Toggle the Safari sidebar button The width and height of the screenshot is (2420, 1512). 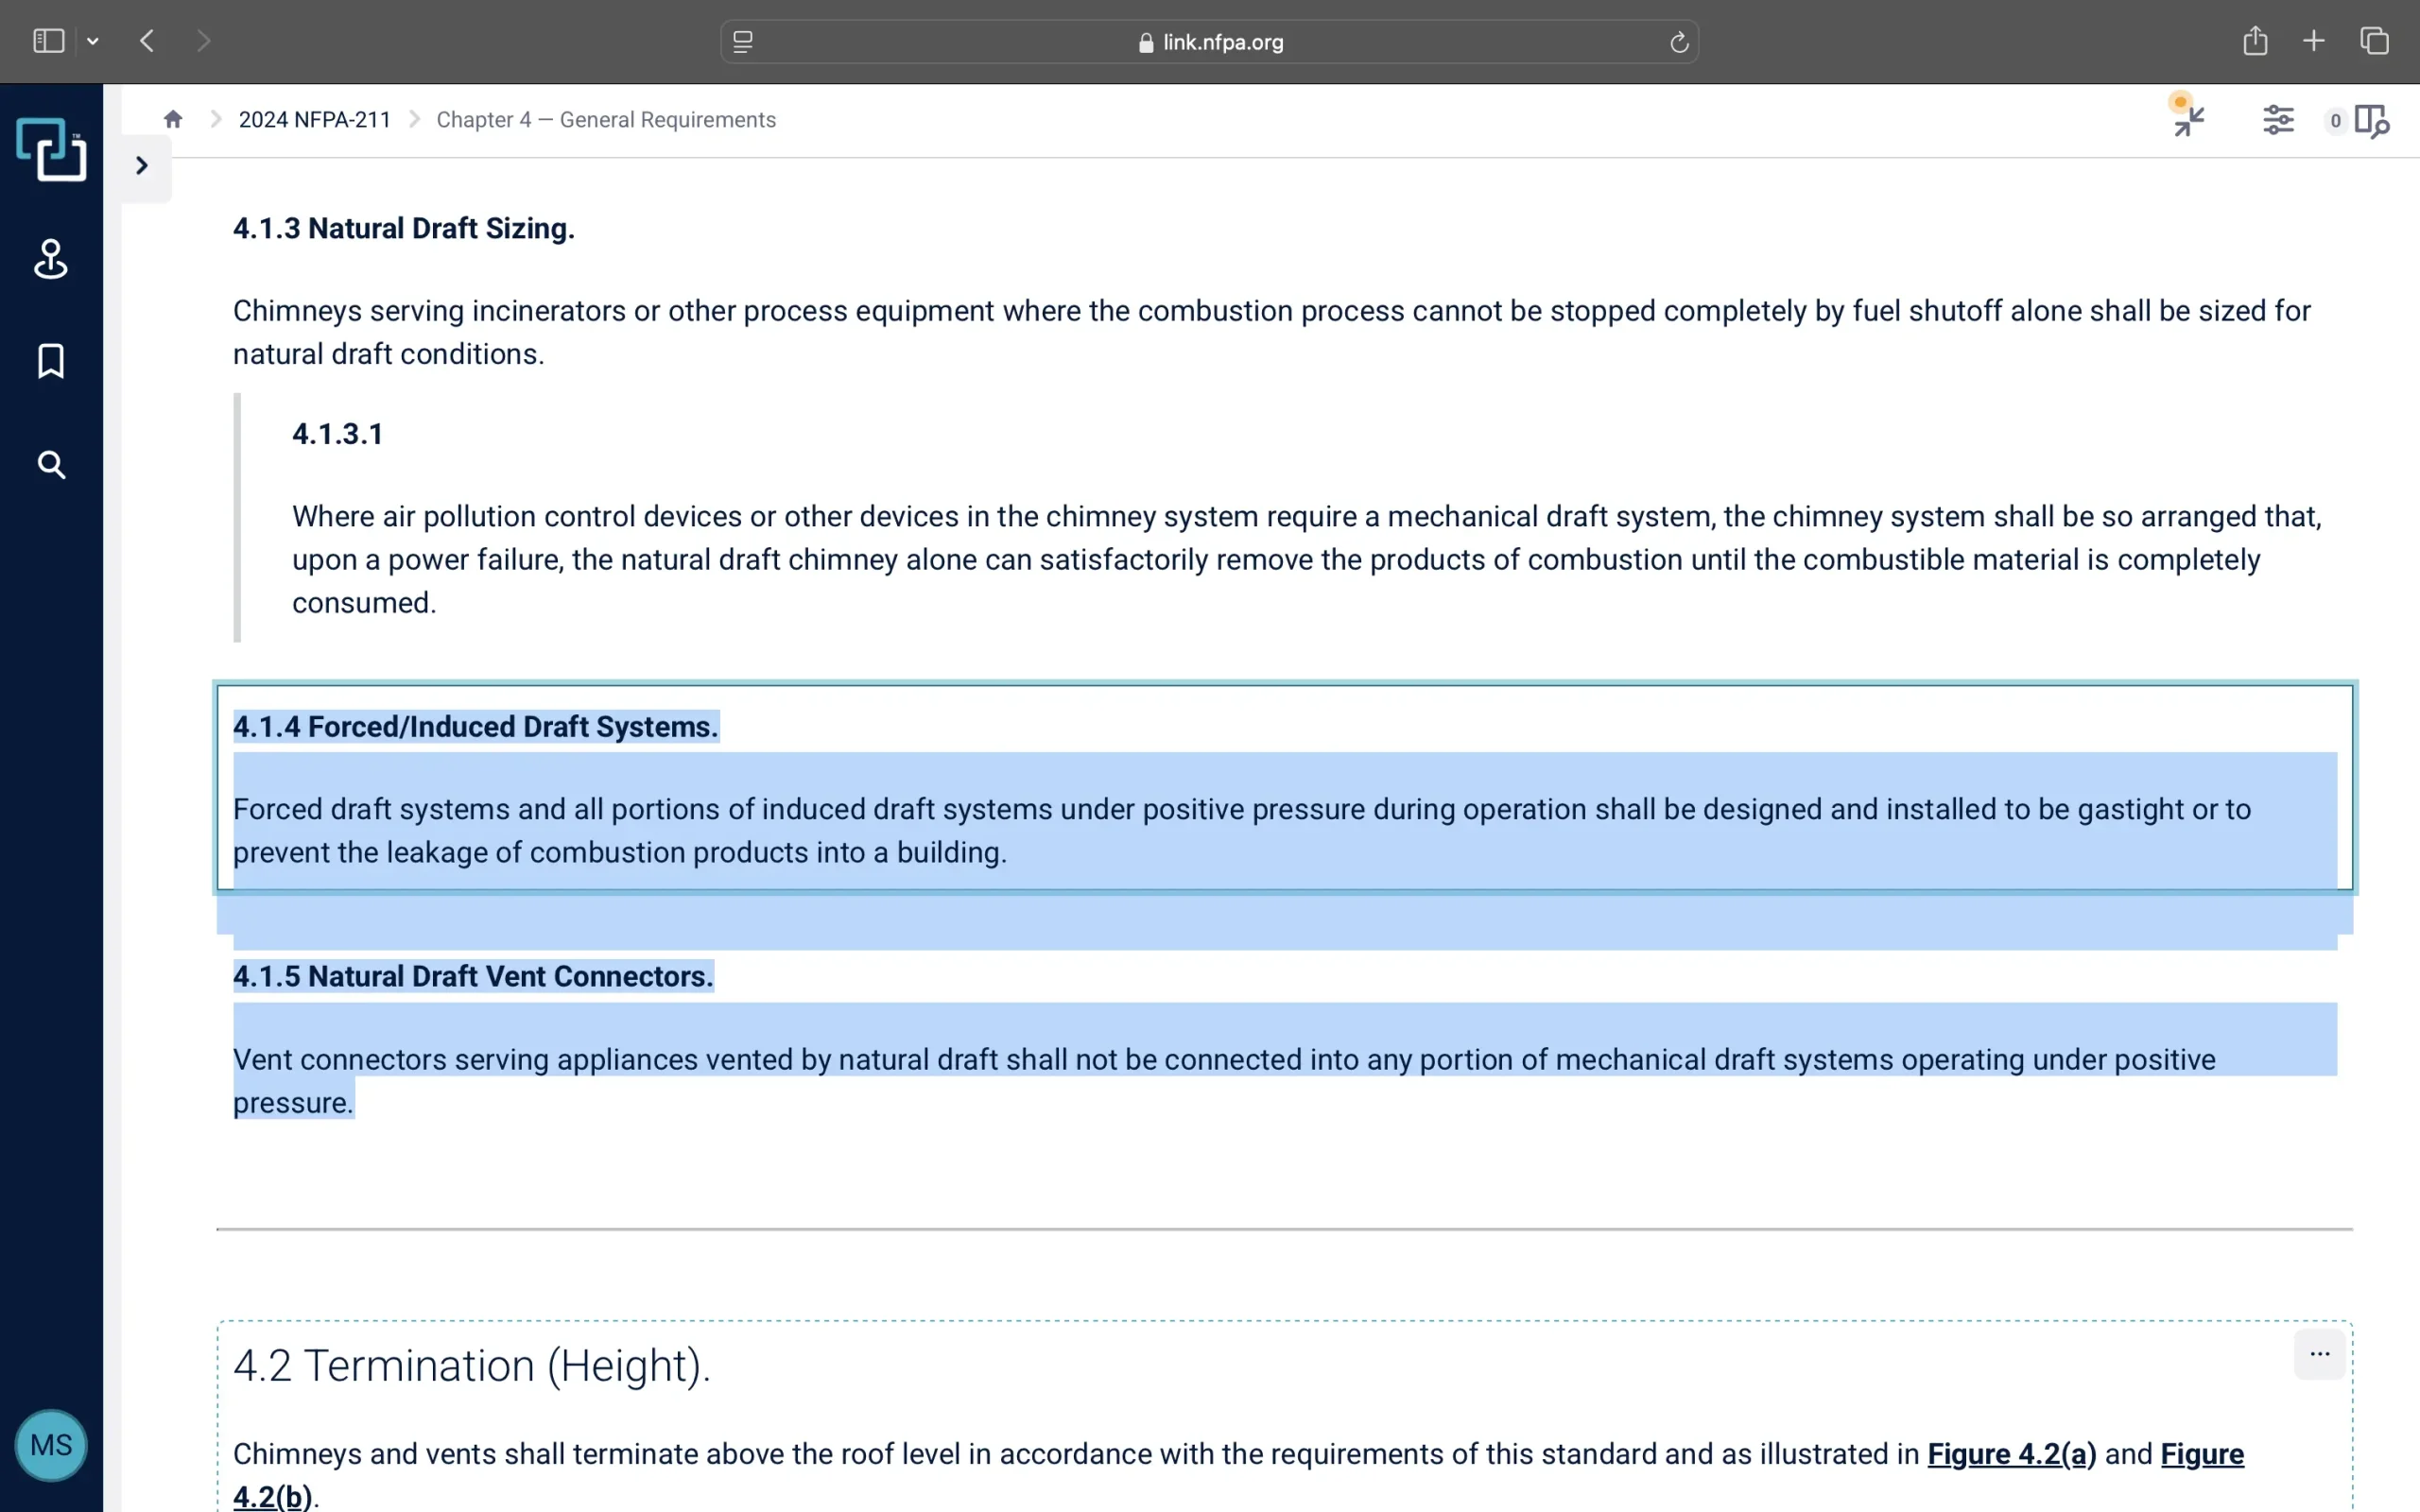[48, 41]
